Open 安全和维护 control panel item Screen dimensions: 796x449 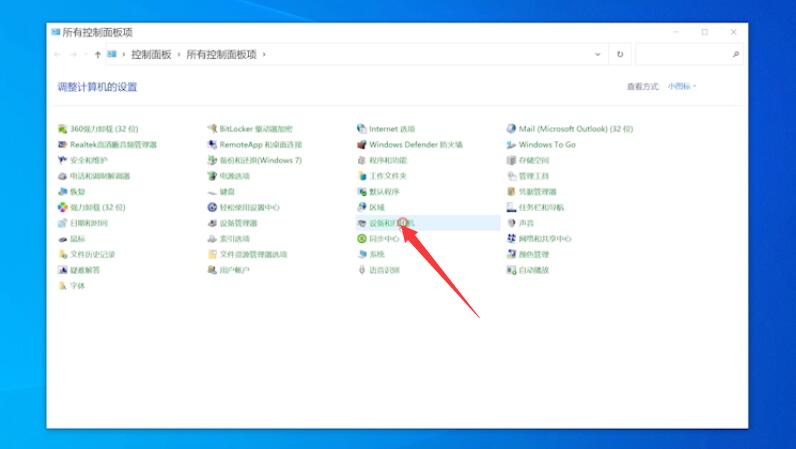click(x=82, y=161)
